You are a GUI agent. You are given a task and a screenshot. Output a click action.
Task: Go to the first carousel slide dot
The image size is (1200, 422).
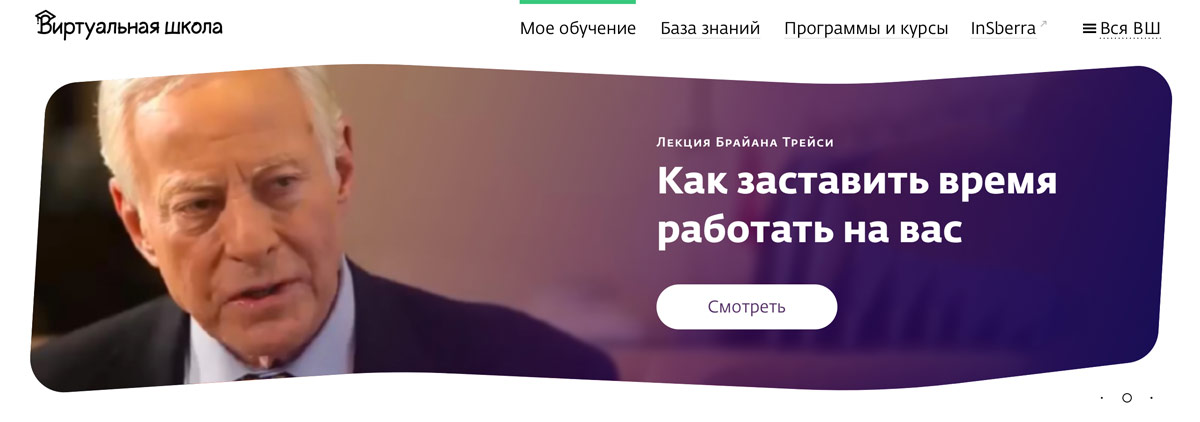pos(1101,398)
